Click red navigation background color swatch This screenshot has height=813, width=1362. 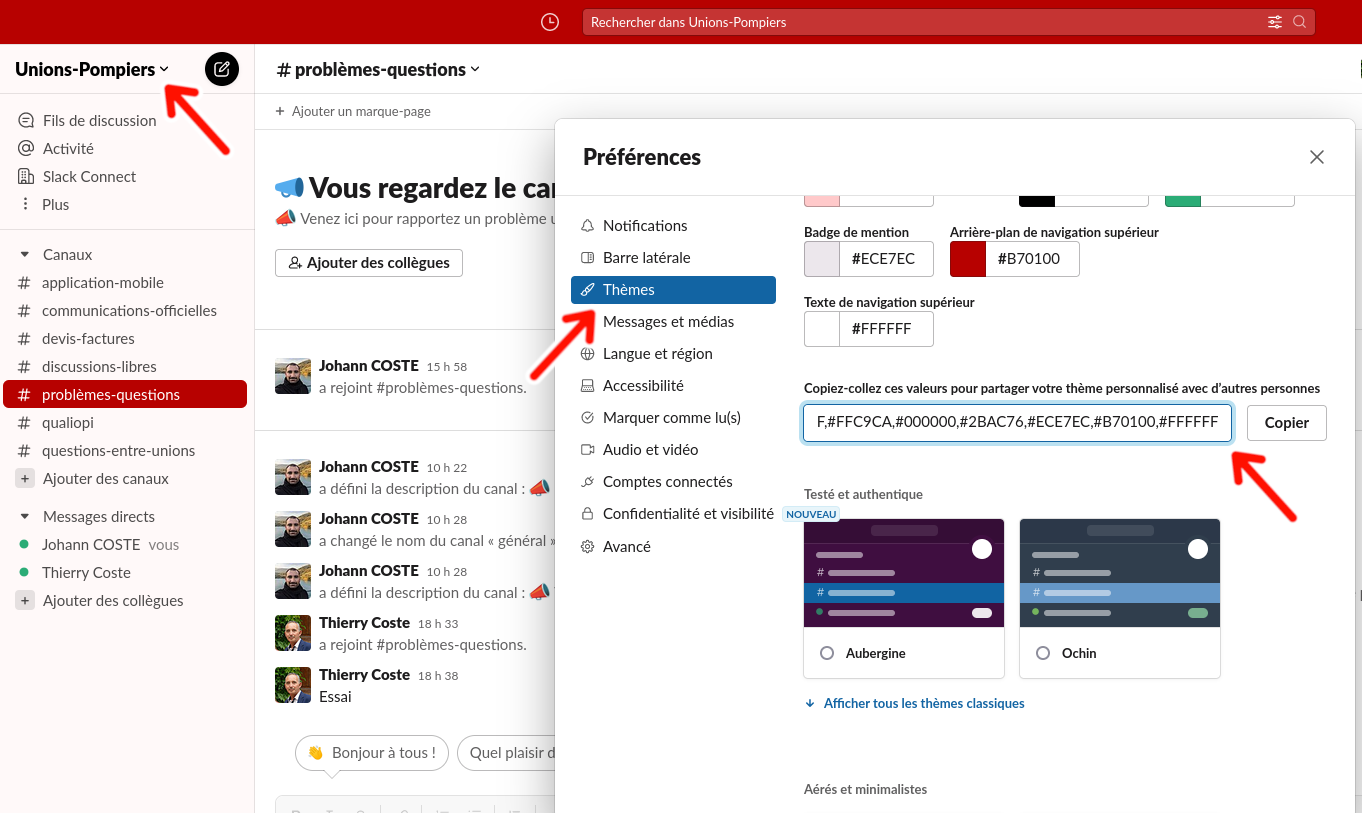[968, 259]
